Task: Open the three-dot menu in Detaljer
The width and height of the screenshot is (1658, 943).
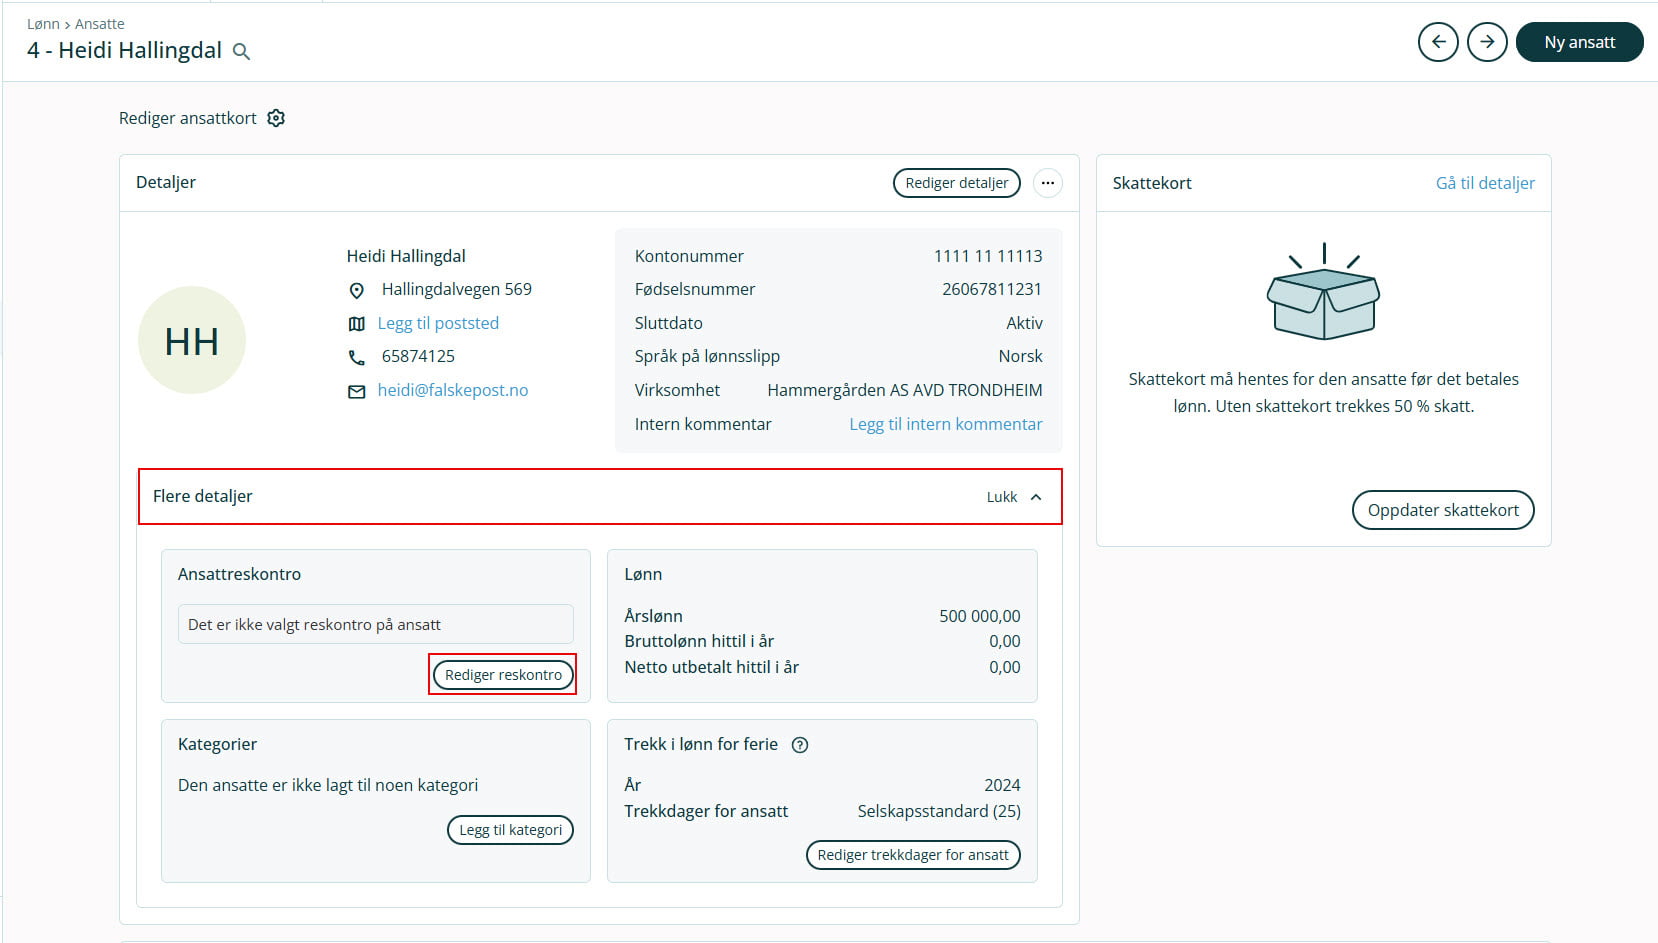Action: tap(1047, 183)
